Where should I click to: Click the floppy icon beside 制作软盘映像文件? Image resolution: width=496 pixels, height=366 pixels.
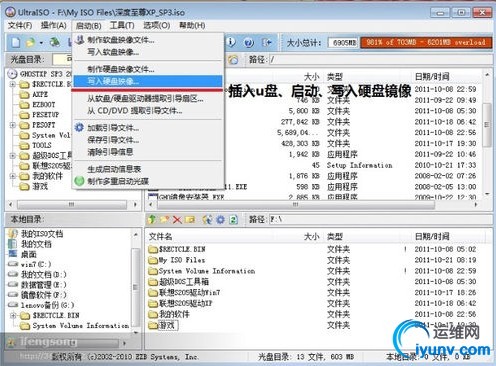point(79,40)
